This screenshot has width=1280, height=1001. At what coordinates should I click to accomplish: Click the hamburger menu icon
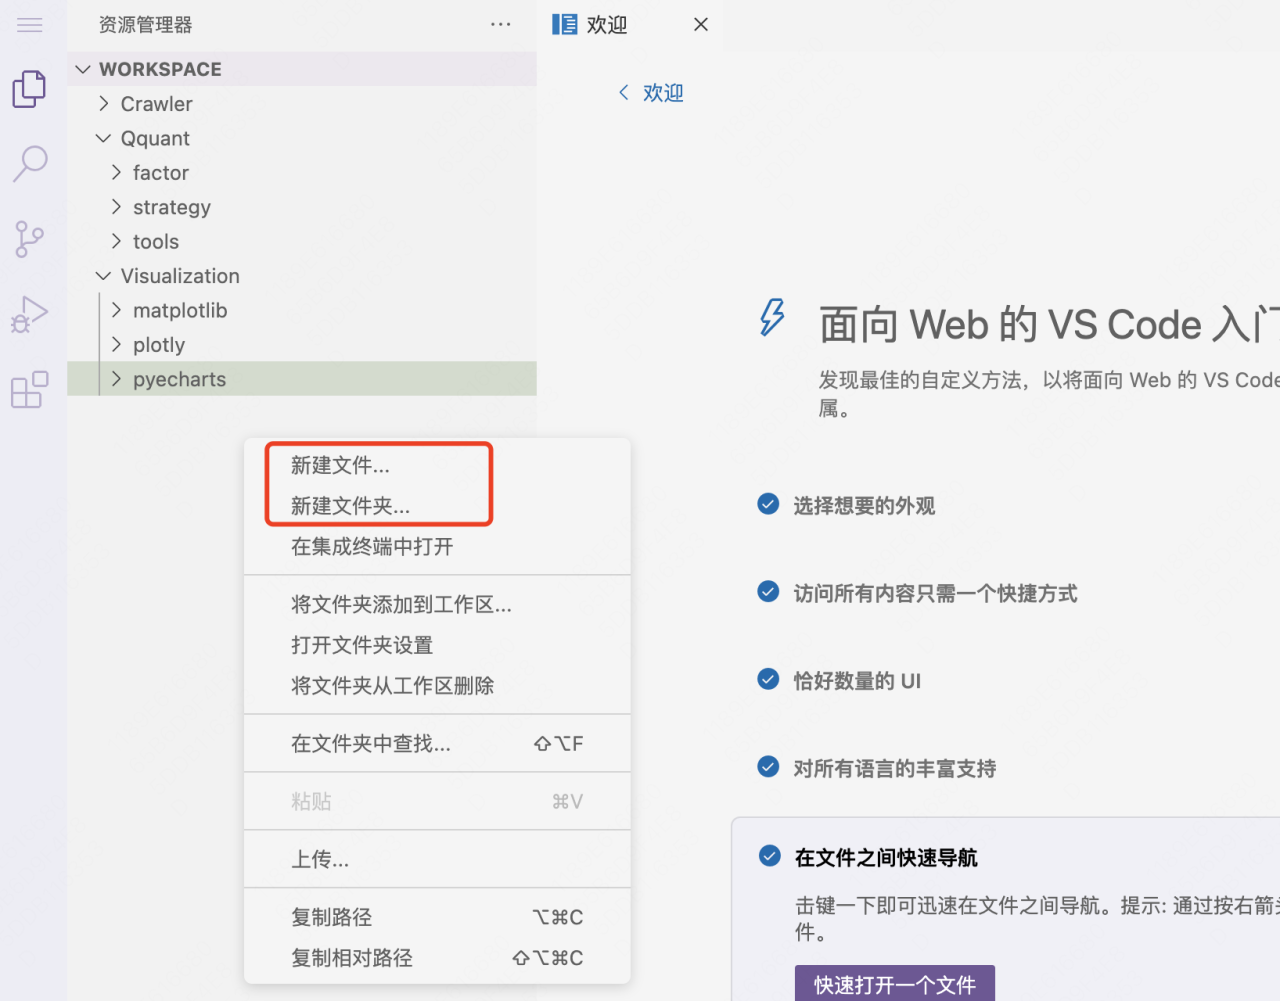click(29, 25)
